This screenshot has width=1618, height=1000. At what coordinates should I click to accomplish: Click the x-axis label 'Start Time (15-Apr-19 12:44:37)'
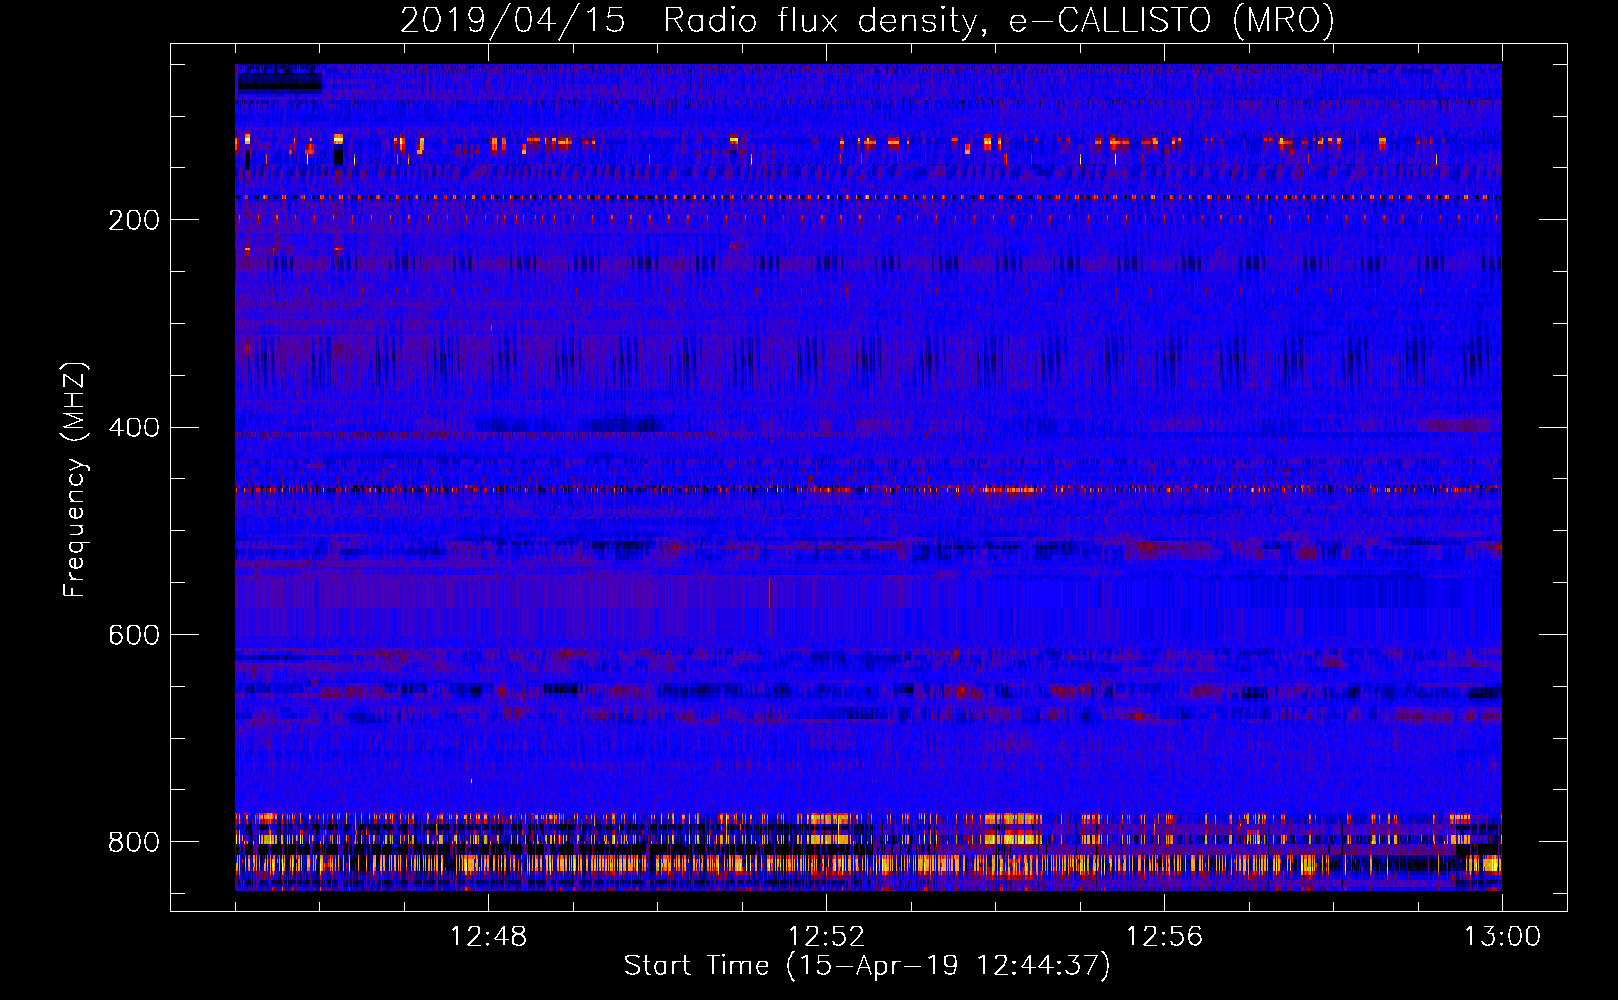coord(867,966)
